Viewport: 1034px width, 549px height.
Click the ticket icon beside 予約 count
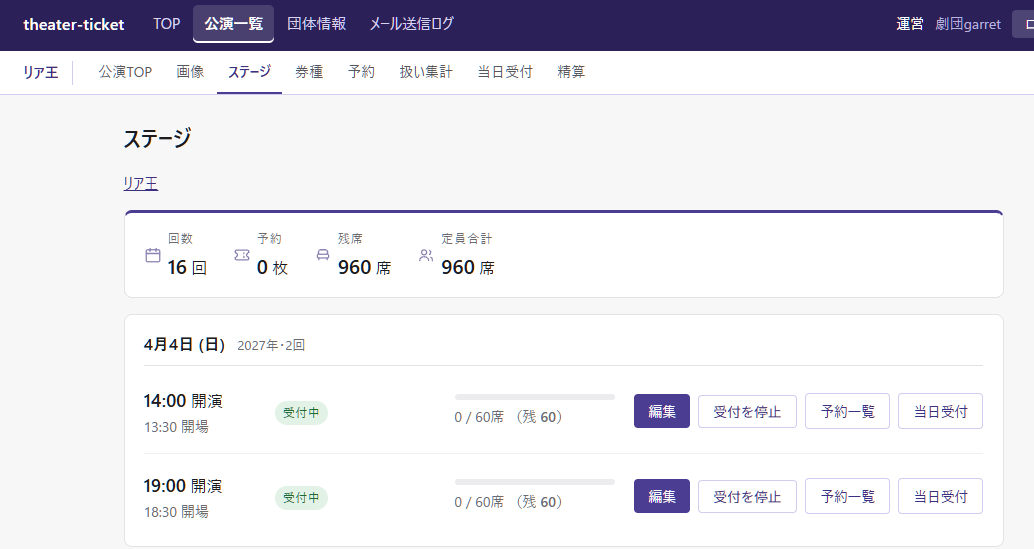point(242,255)
